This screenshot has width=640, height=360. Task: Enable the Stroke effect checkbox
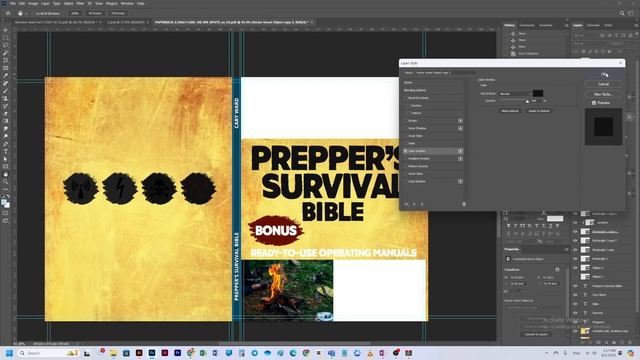pyautogui.click(x=406, y=121)
